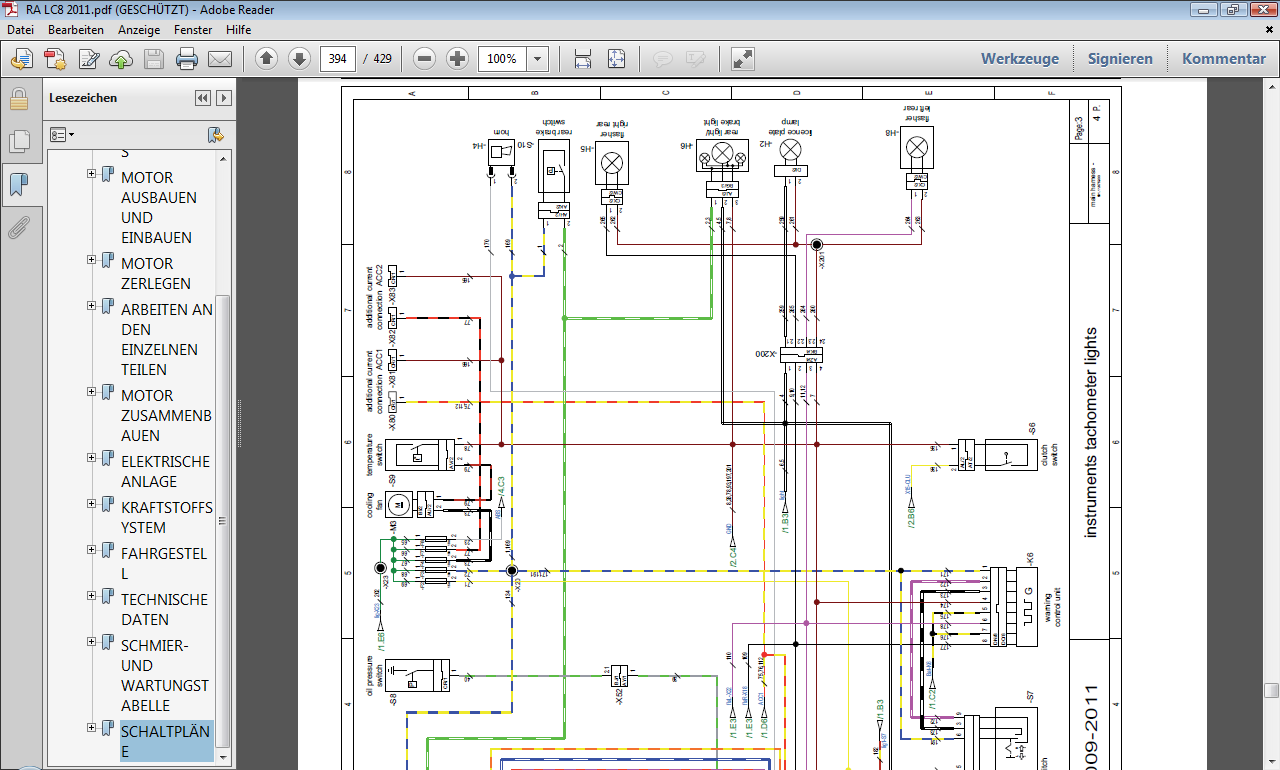
Task: Go to previous page with up arrow
Action: (266, 59)
